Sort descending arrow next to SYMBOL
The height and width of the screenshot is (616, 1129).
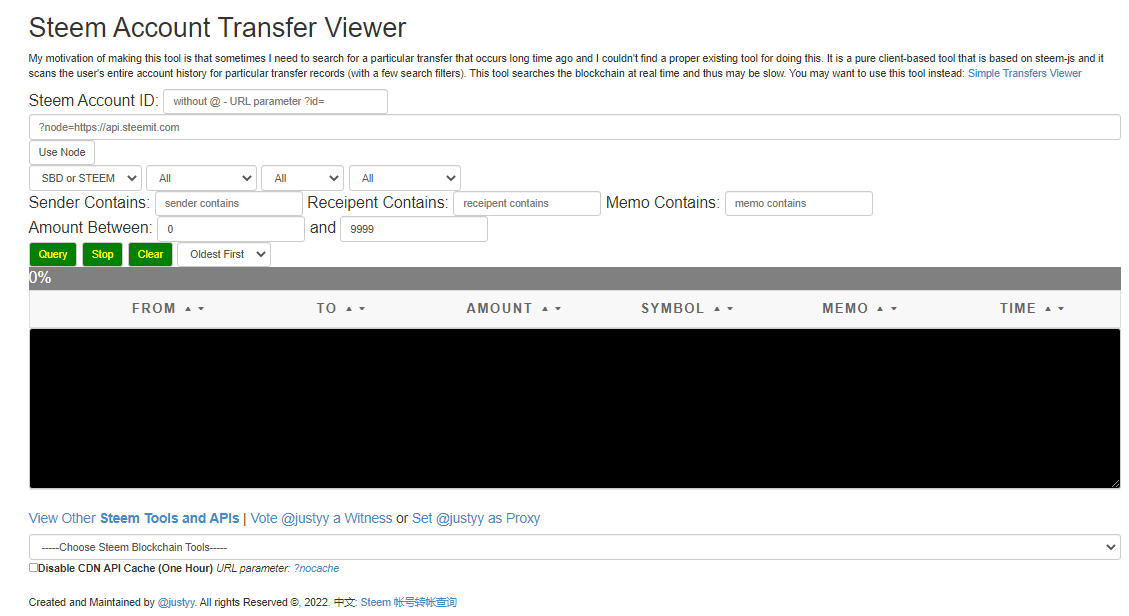[730, 309]
